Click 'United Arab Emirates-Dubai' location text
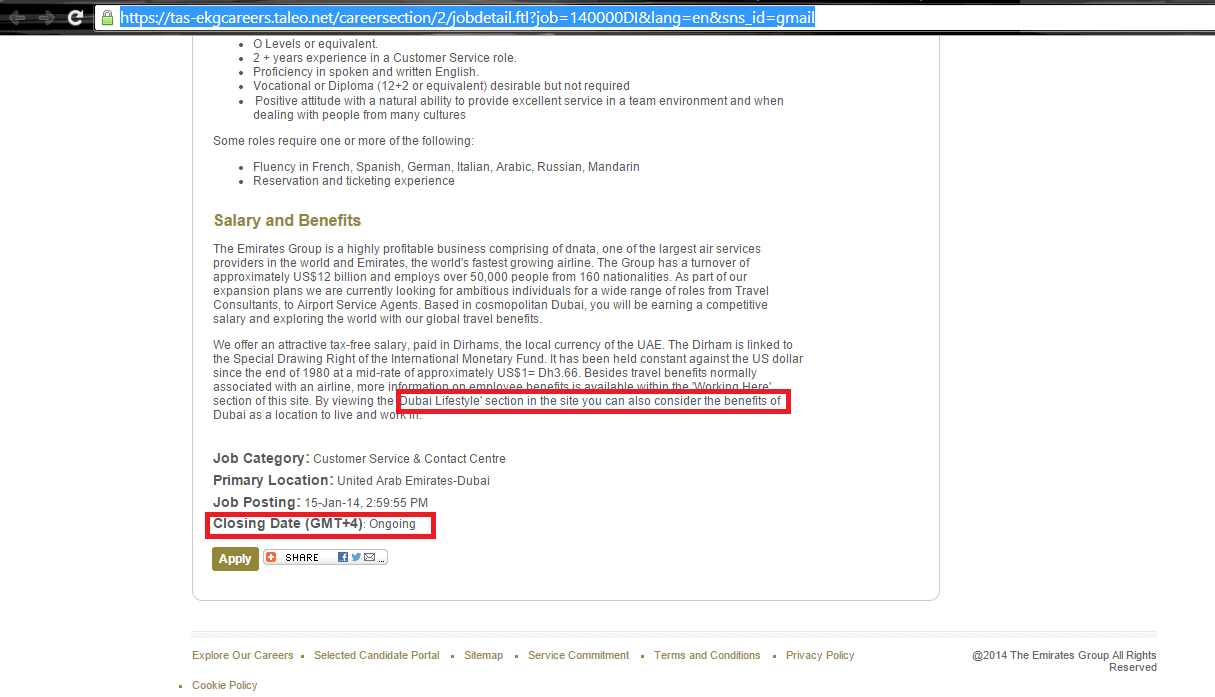 413,481
